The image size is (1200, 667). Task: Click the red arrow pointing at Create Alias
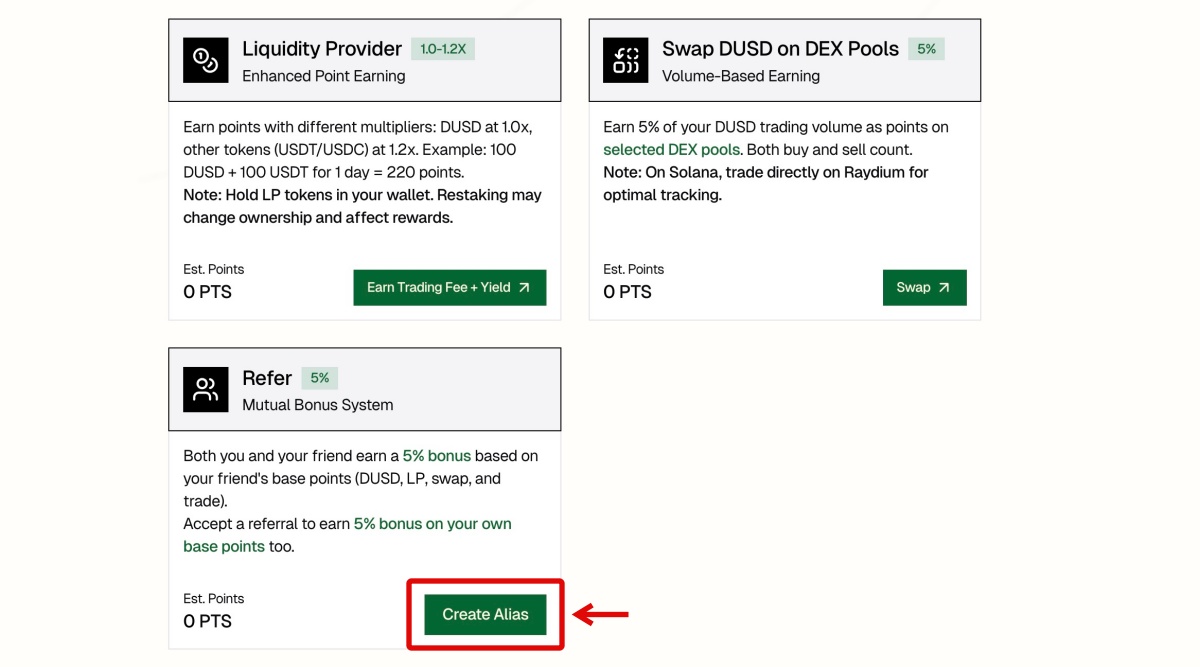[x=601, y=614]
